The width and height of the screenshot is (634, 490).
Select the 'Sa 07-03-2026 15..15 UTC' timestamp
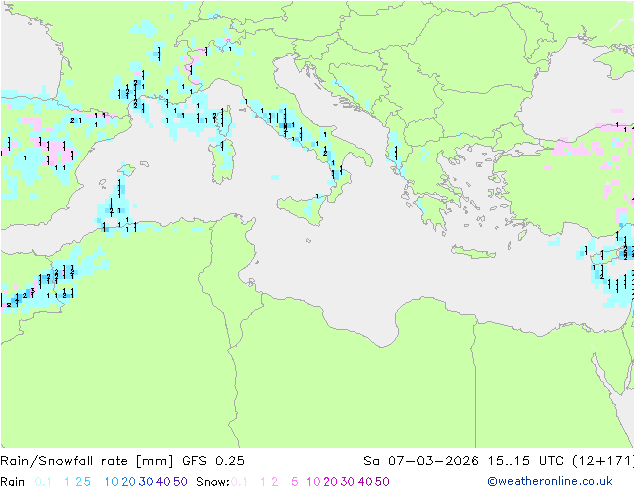tap(466, 461)
